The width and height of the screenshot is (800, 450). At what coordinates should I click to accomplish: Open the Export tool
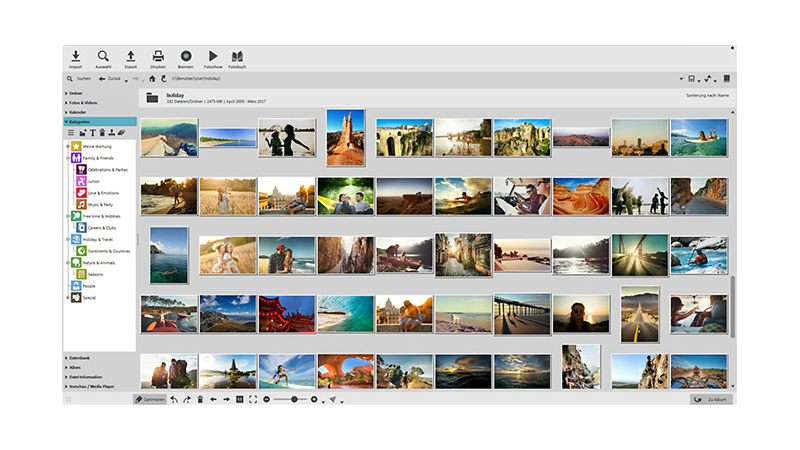(x=130, y=57)
